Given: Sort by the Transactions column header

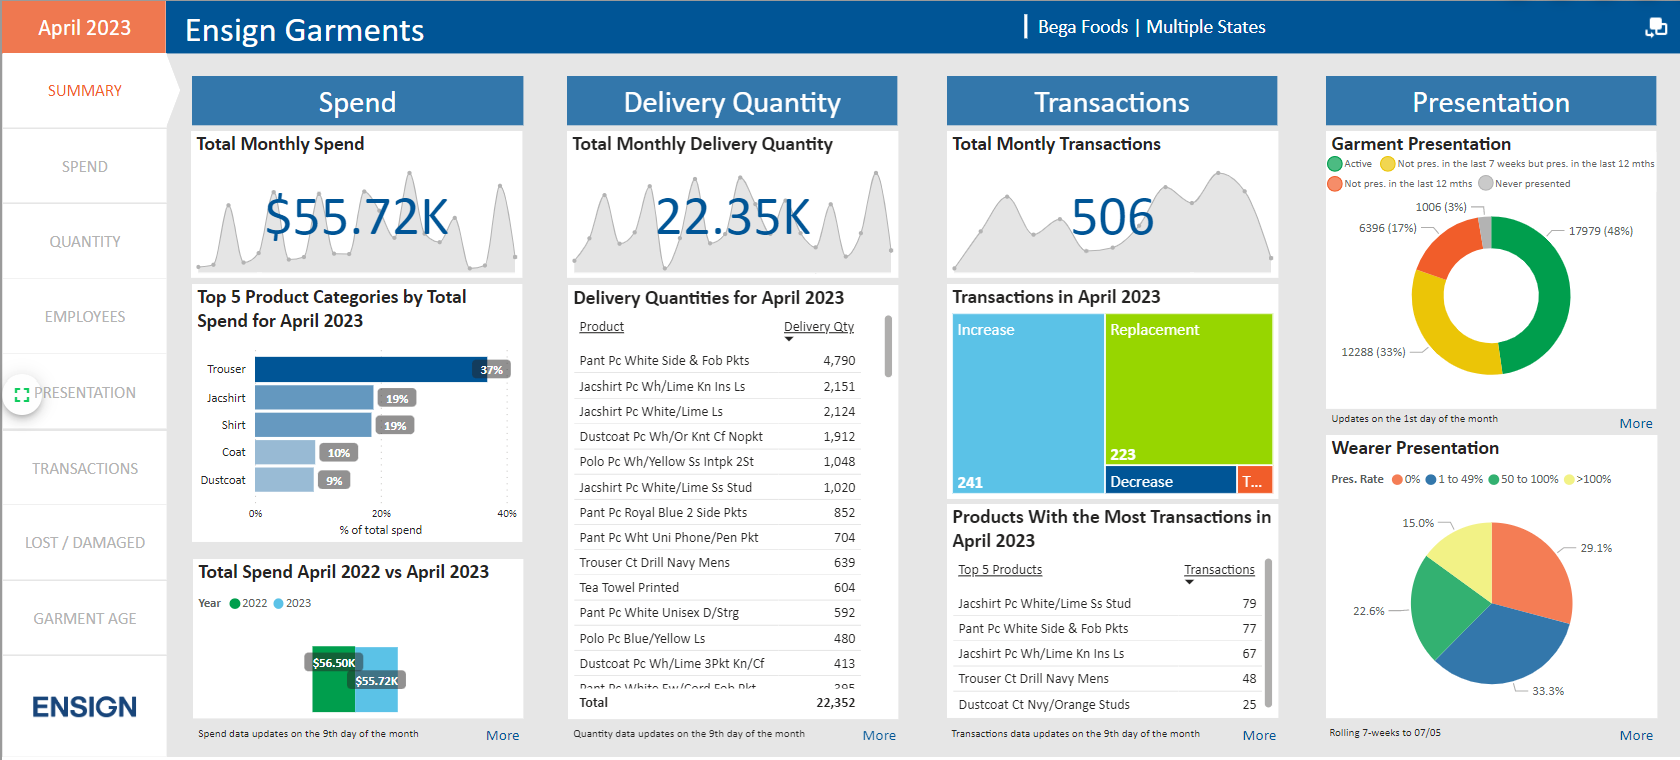Looking at the screenshot, I should 1219,570.
